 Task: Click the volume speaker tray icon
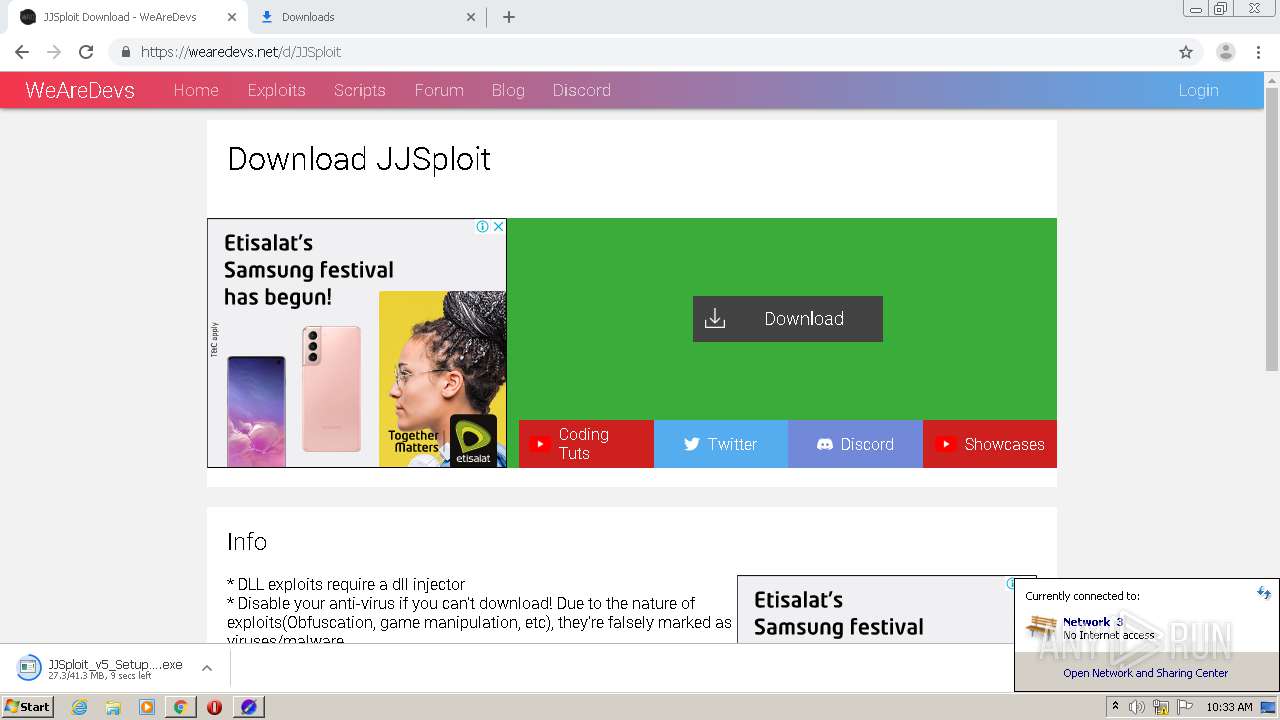click(x=1137, y=707)
